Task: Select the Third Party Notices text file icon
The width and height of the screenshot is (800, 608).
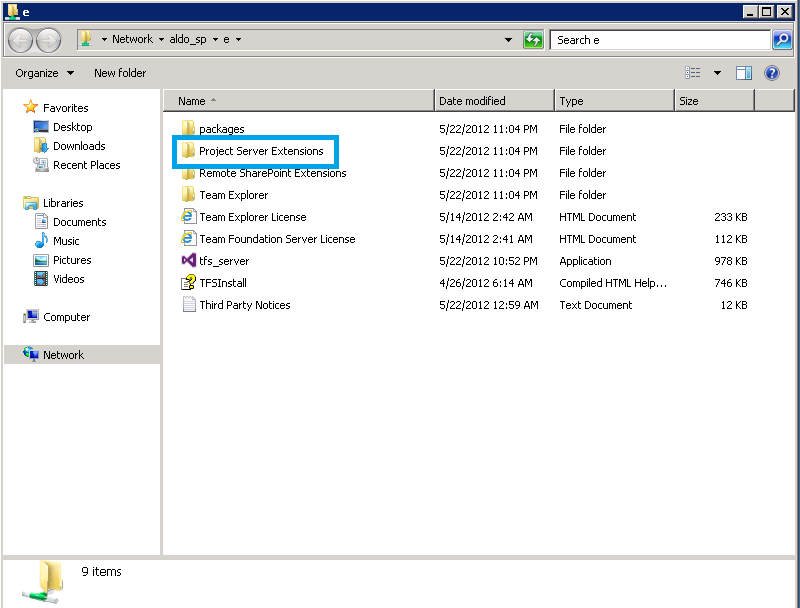Action: [189, 304]
